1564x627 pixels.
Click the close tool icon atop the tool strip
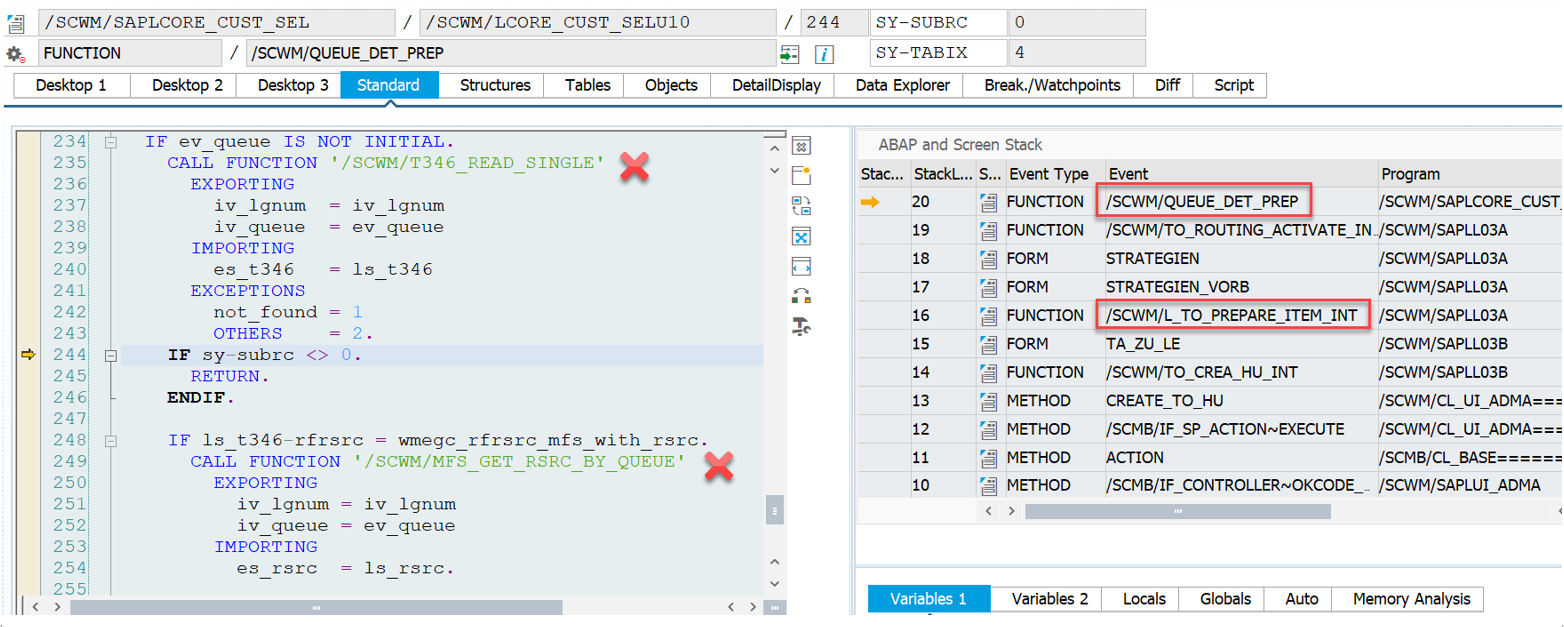coord(801,147)
